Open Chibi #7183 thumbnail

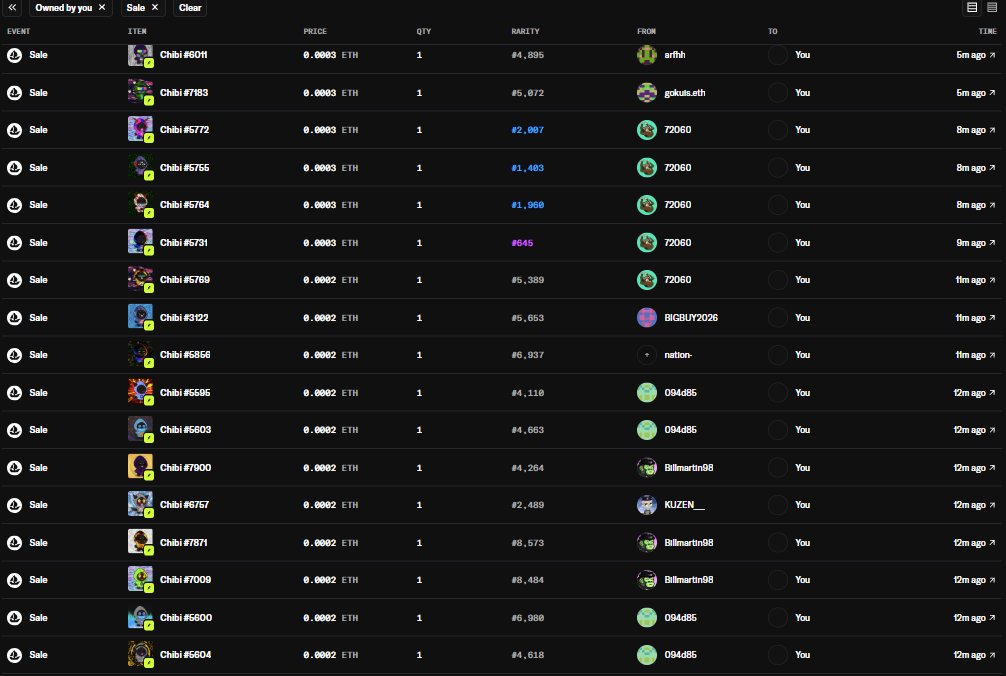pyautogui.click(x=140, y=92)
